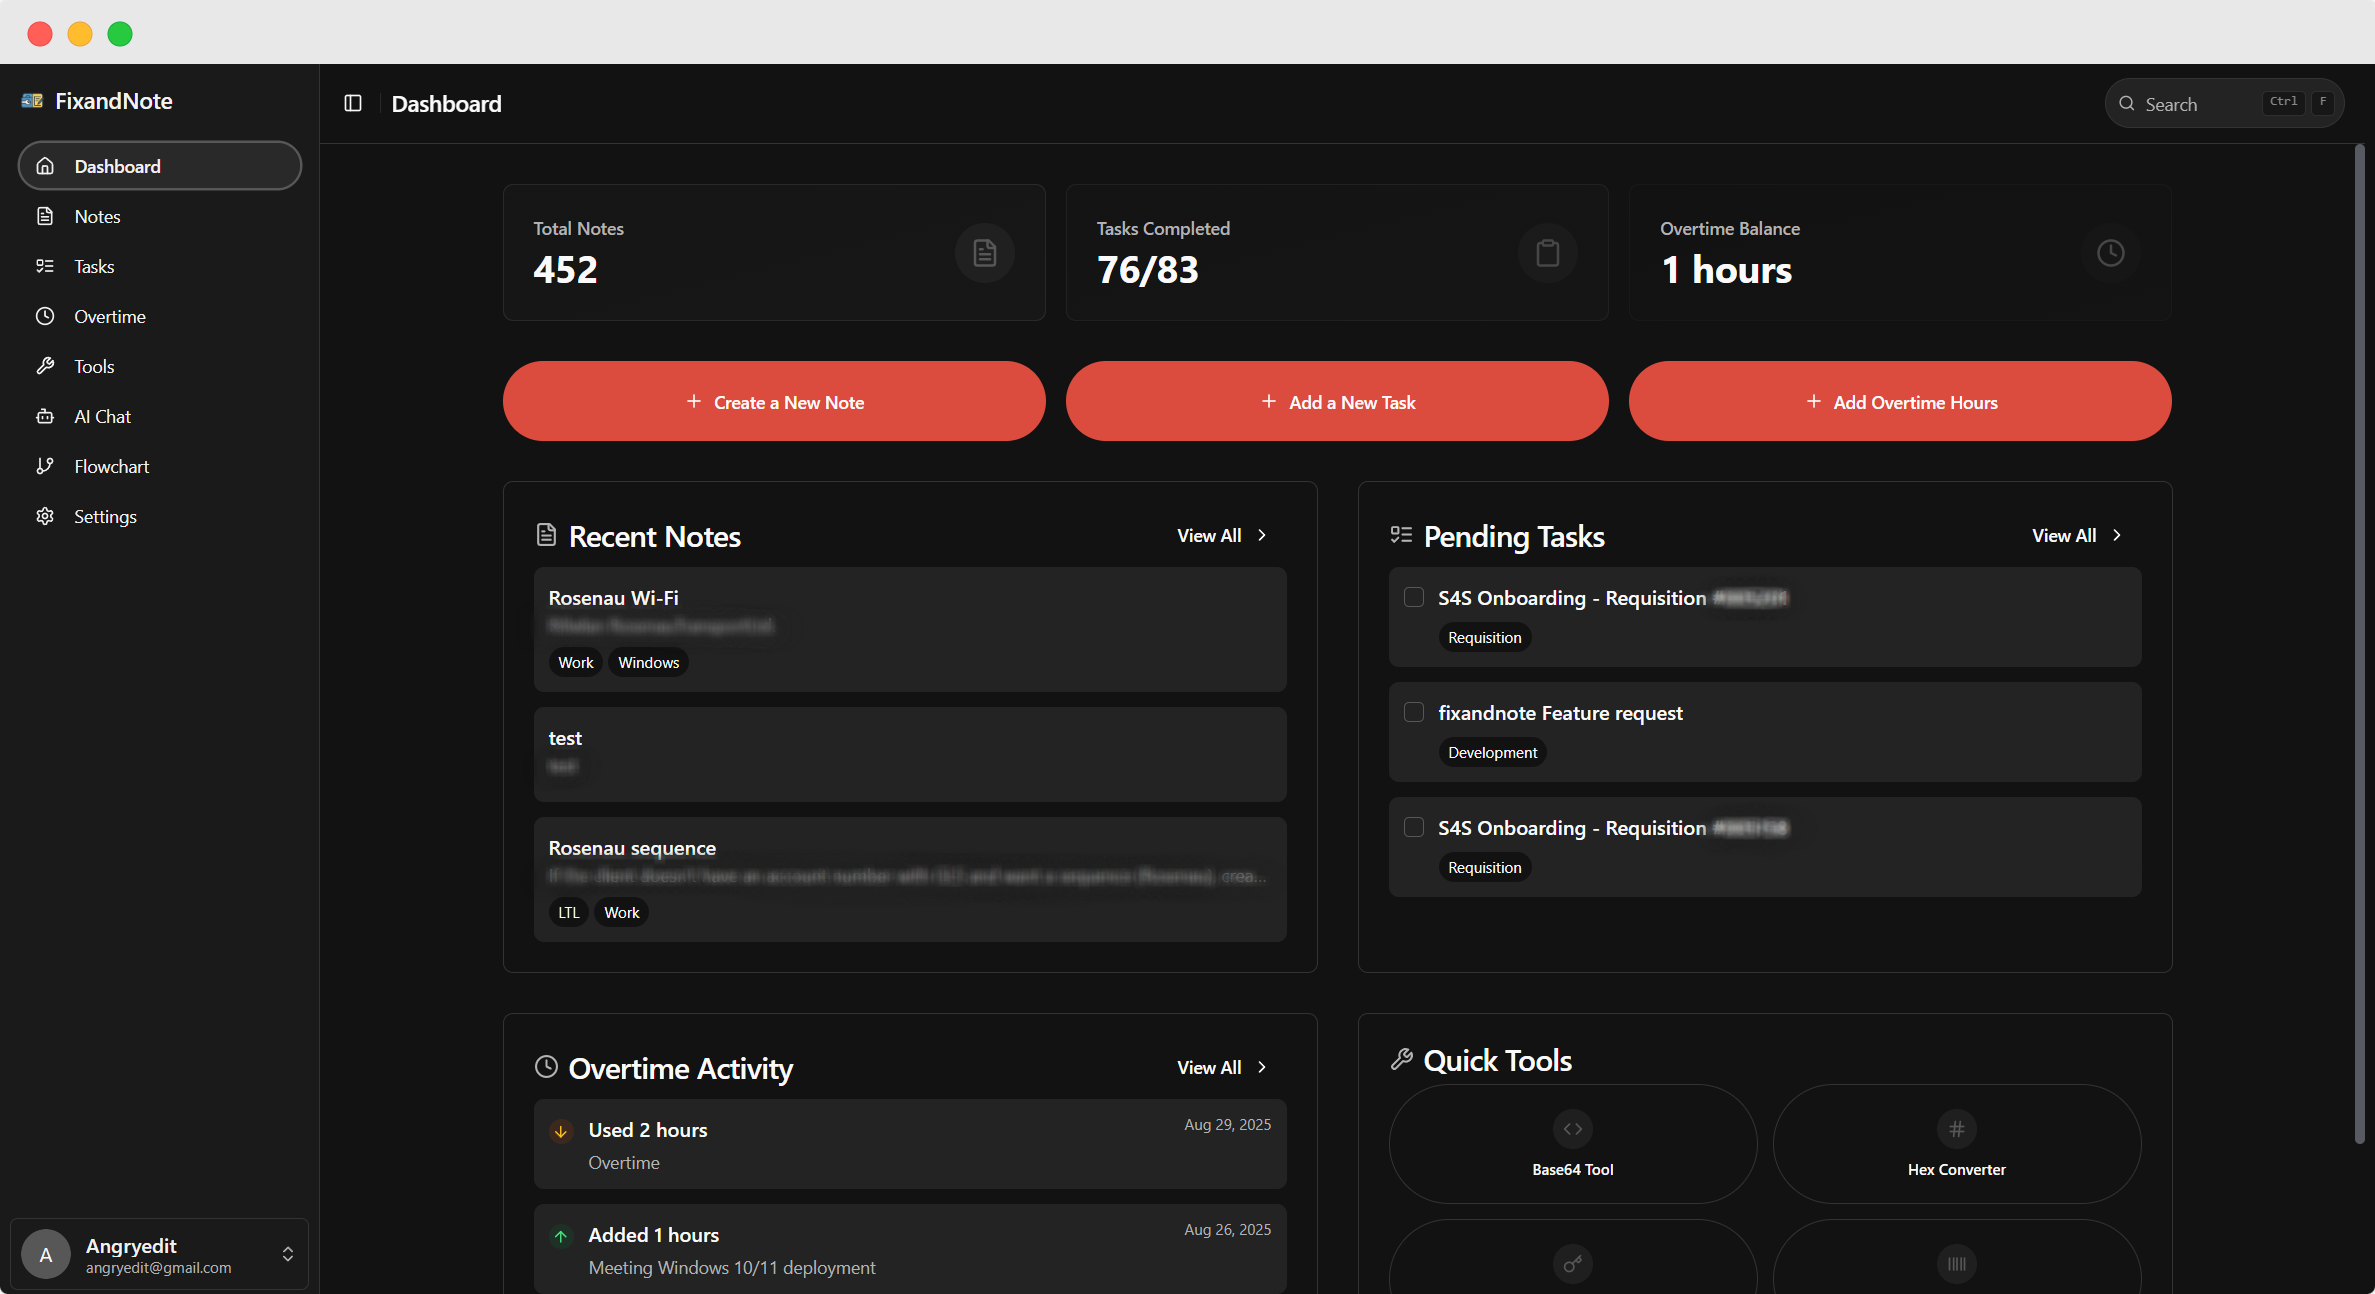Check the last S4S Onboarding Requisition task
2375x1294 pixels.
click(x=1413, y=827)
